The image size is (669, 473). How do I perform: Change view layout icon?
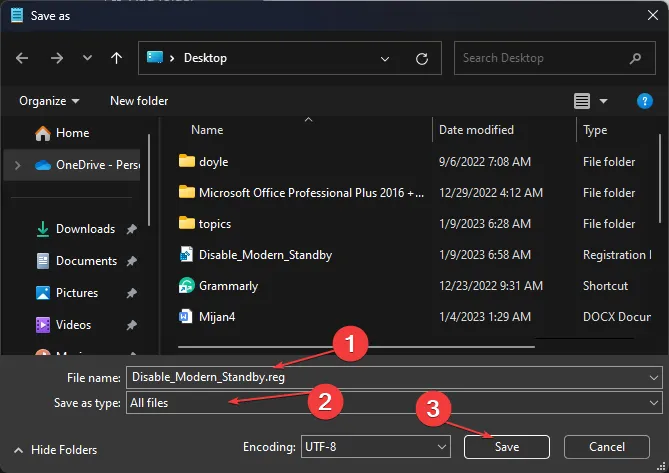click(582, 101)
